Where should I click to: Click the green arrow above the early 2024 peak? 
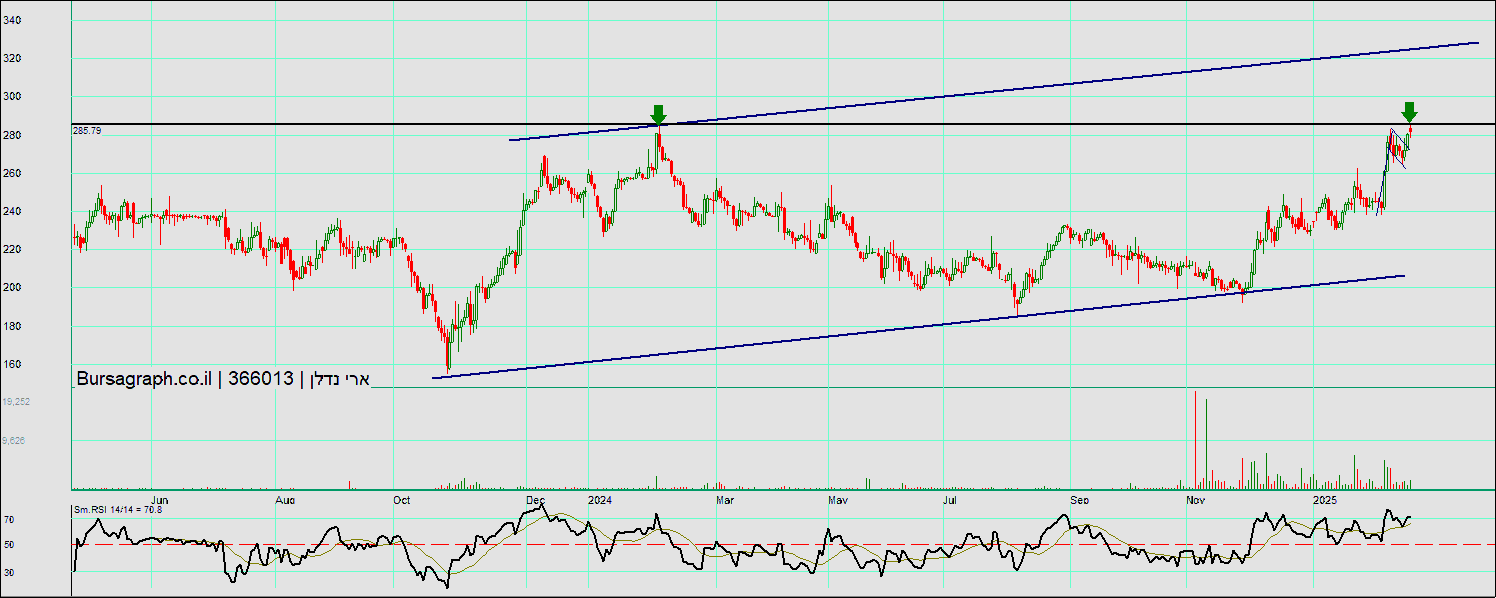pos(658,114)
